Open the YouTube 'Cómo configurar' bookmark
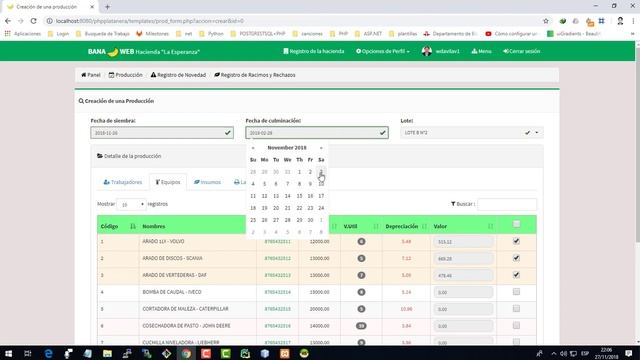640x360 pixels. (511, 33)
